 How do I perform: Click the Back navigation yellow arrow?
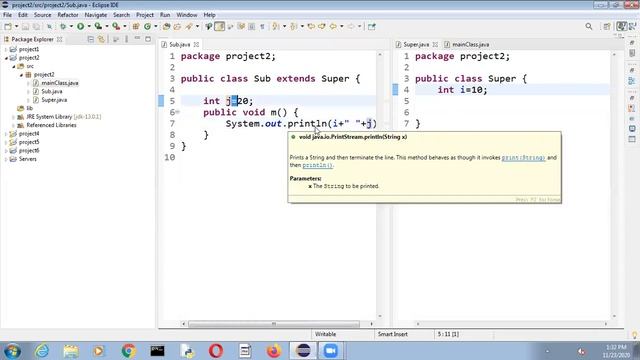333,27
